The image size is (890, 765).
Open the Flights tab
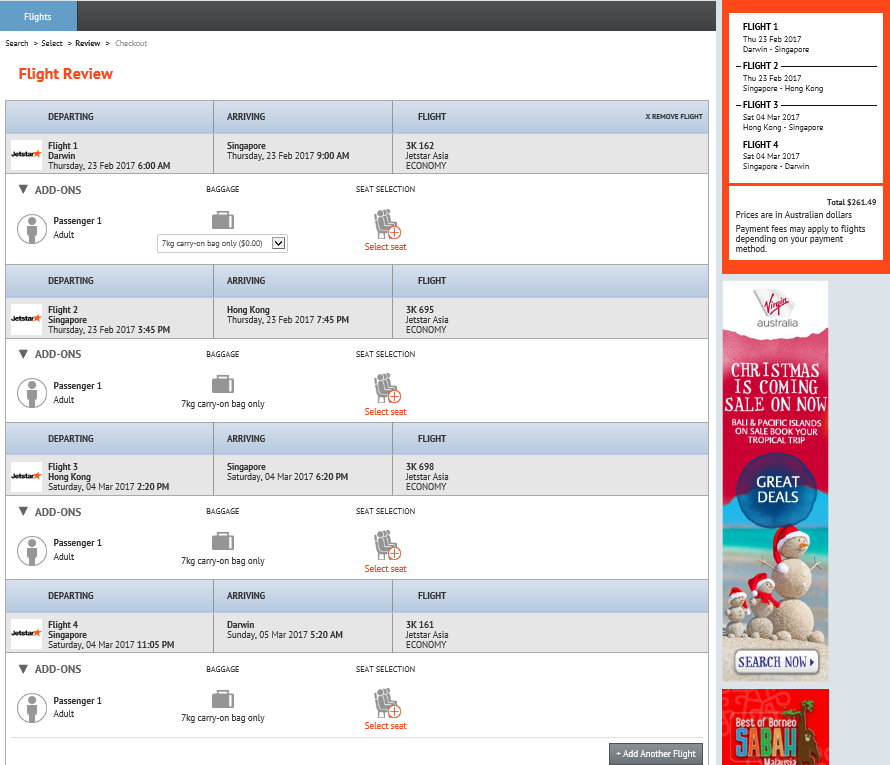[x=38, y=16]
